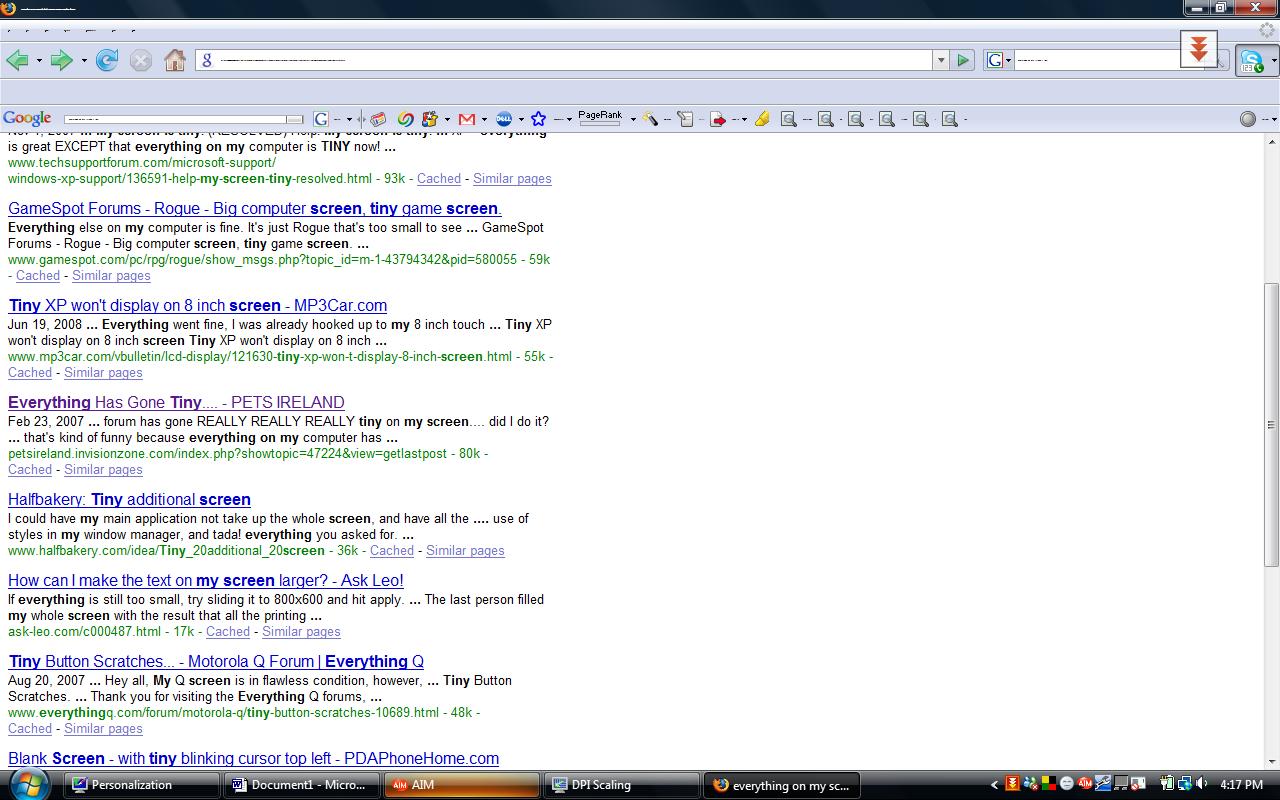Open the Windows Start orb

tap(28, 784)
